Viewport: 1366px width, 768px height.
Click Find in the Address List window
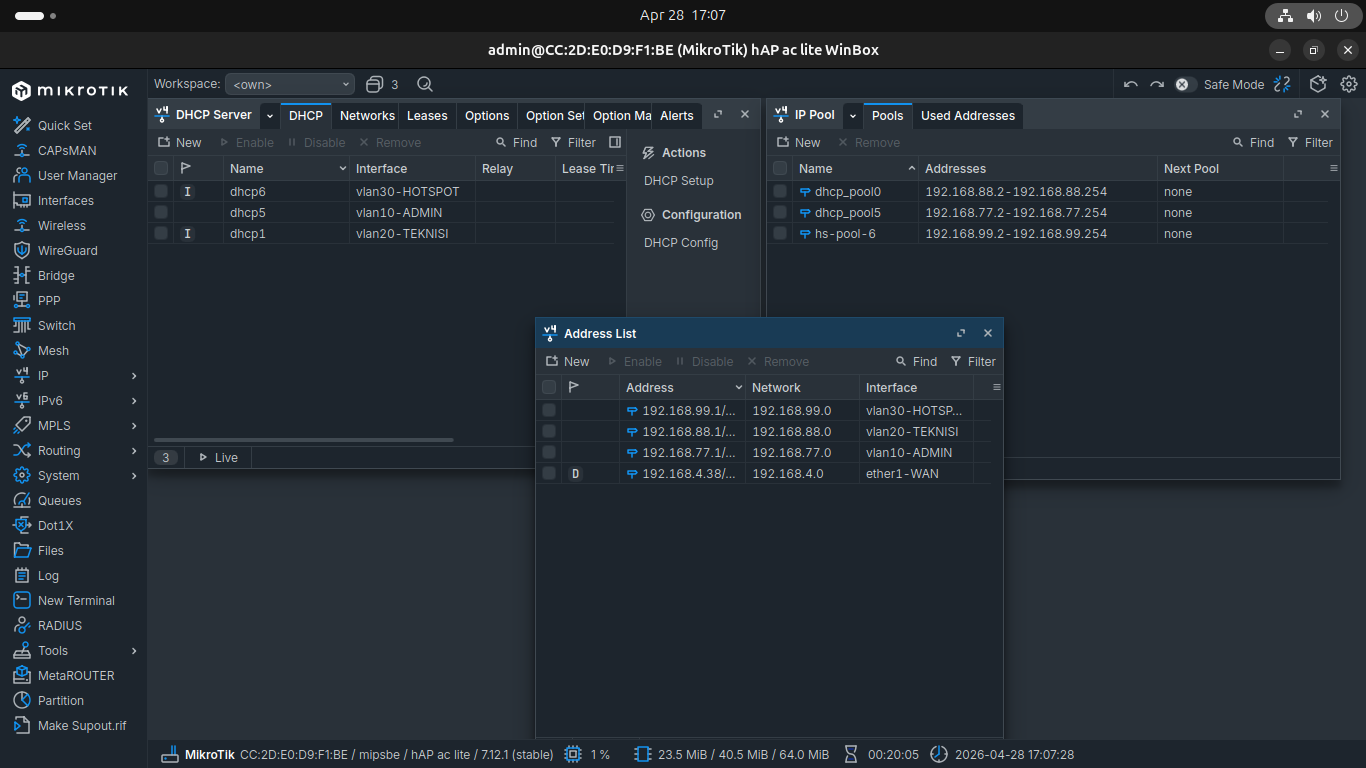(916, 361)
